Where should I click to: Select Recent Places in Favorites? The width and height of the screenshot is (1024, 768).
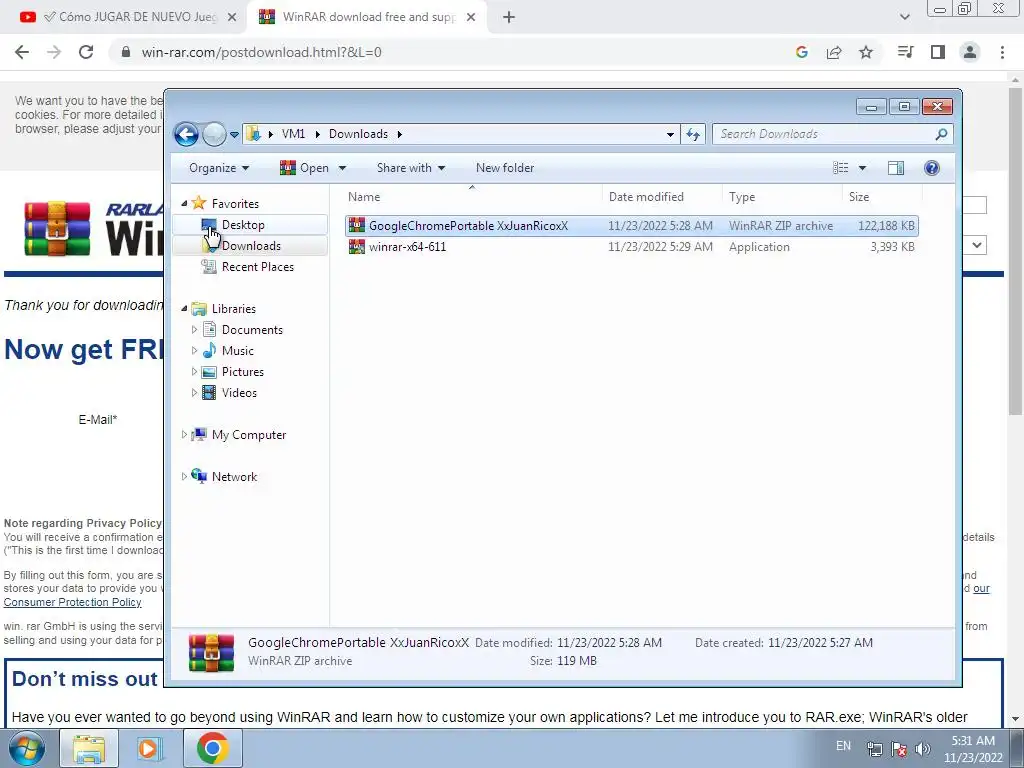(257, 266)
